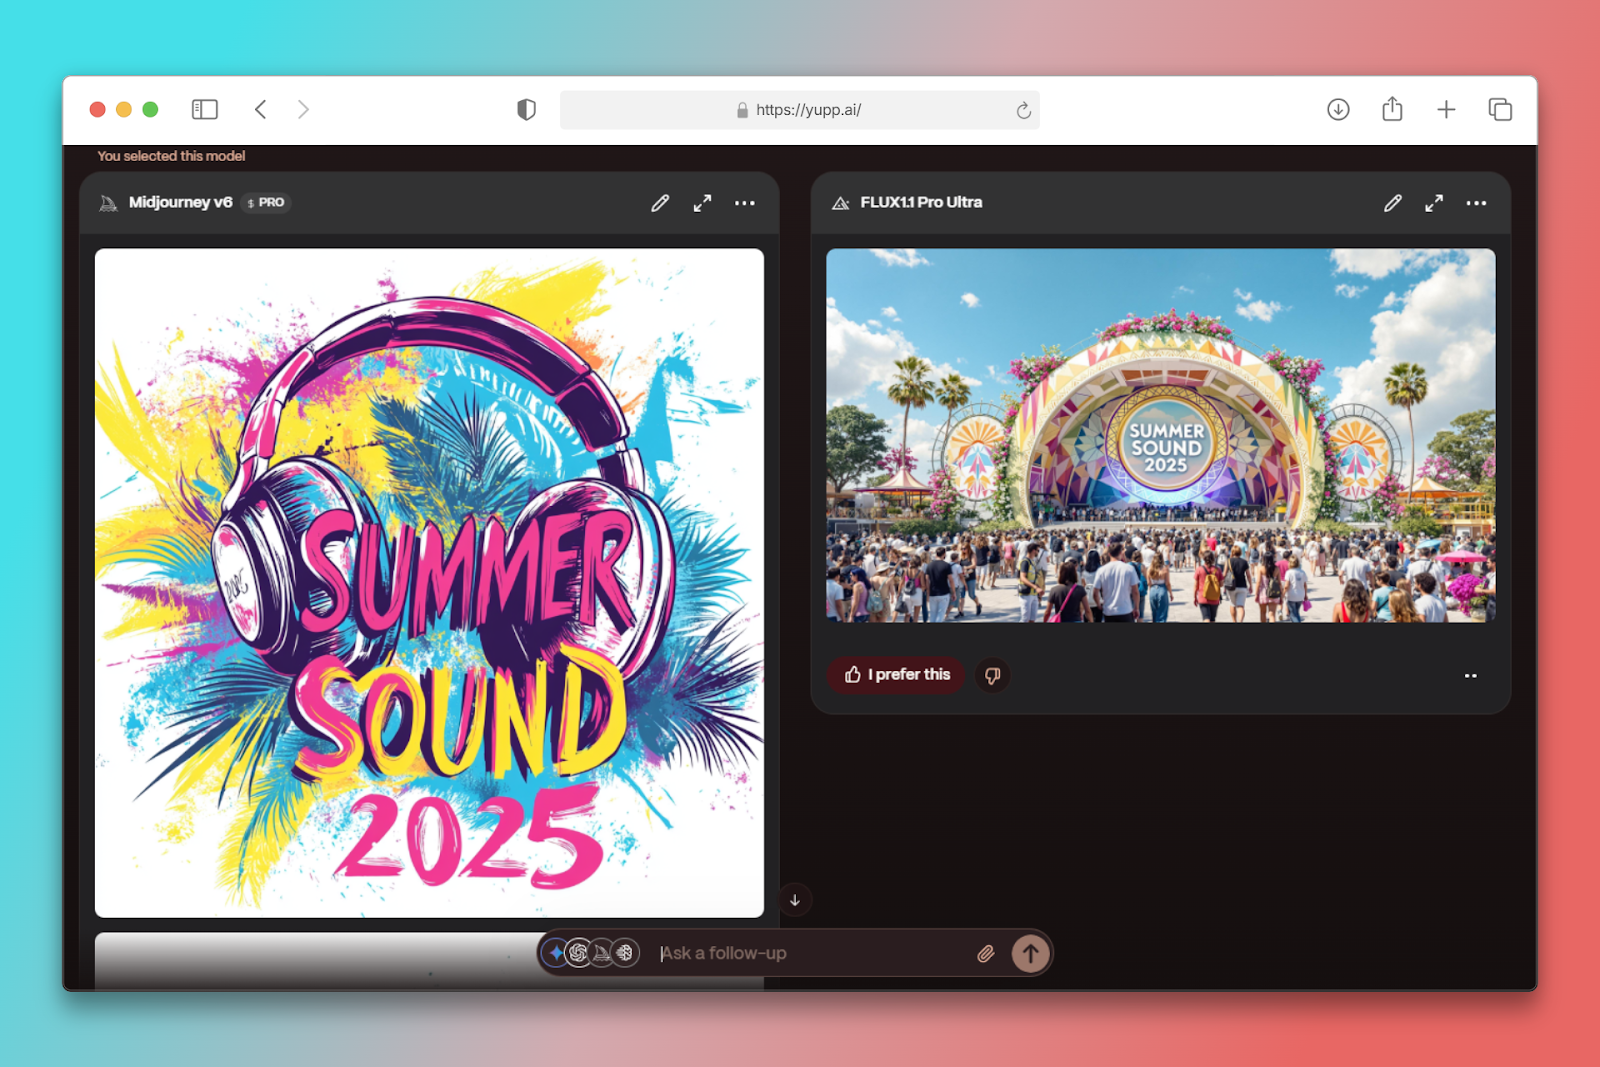Open the FLUX festival stage image
This screenshot has width=1600, height=1067.
click(x=1160, y=436)
